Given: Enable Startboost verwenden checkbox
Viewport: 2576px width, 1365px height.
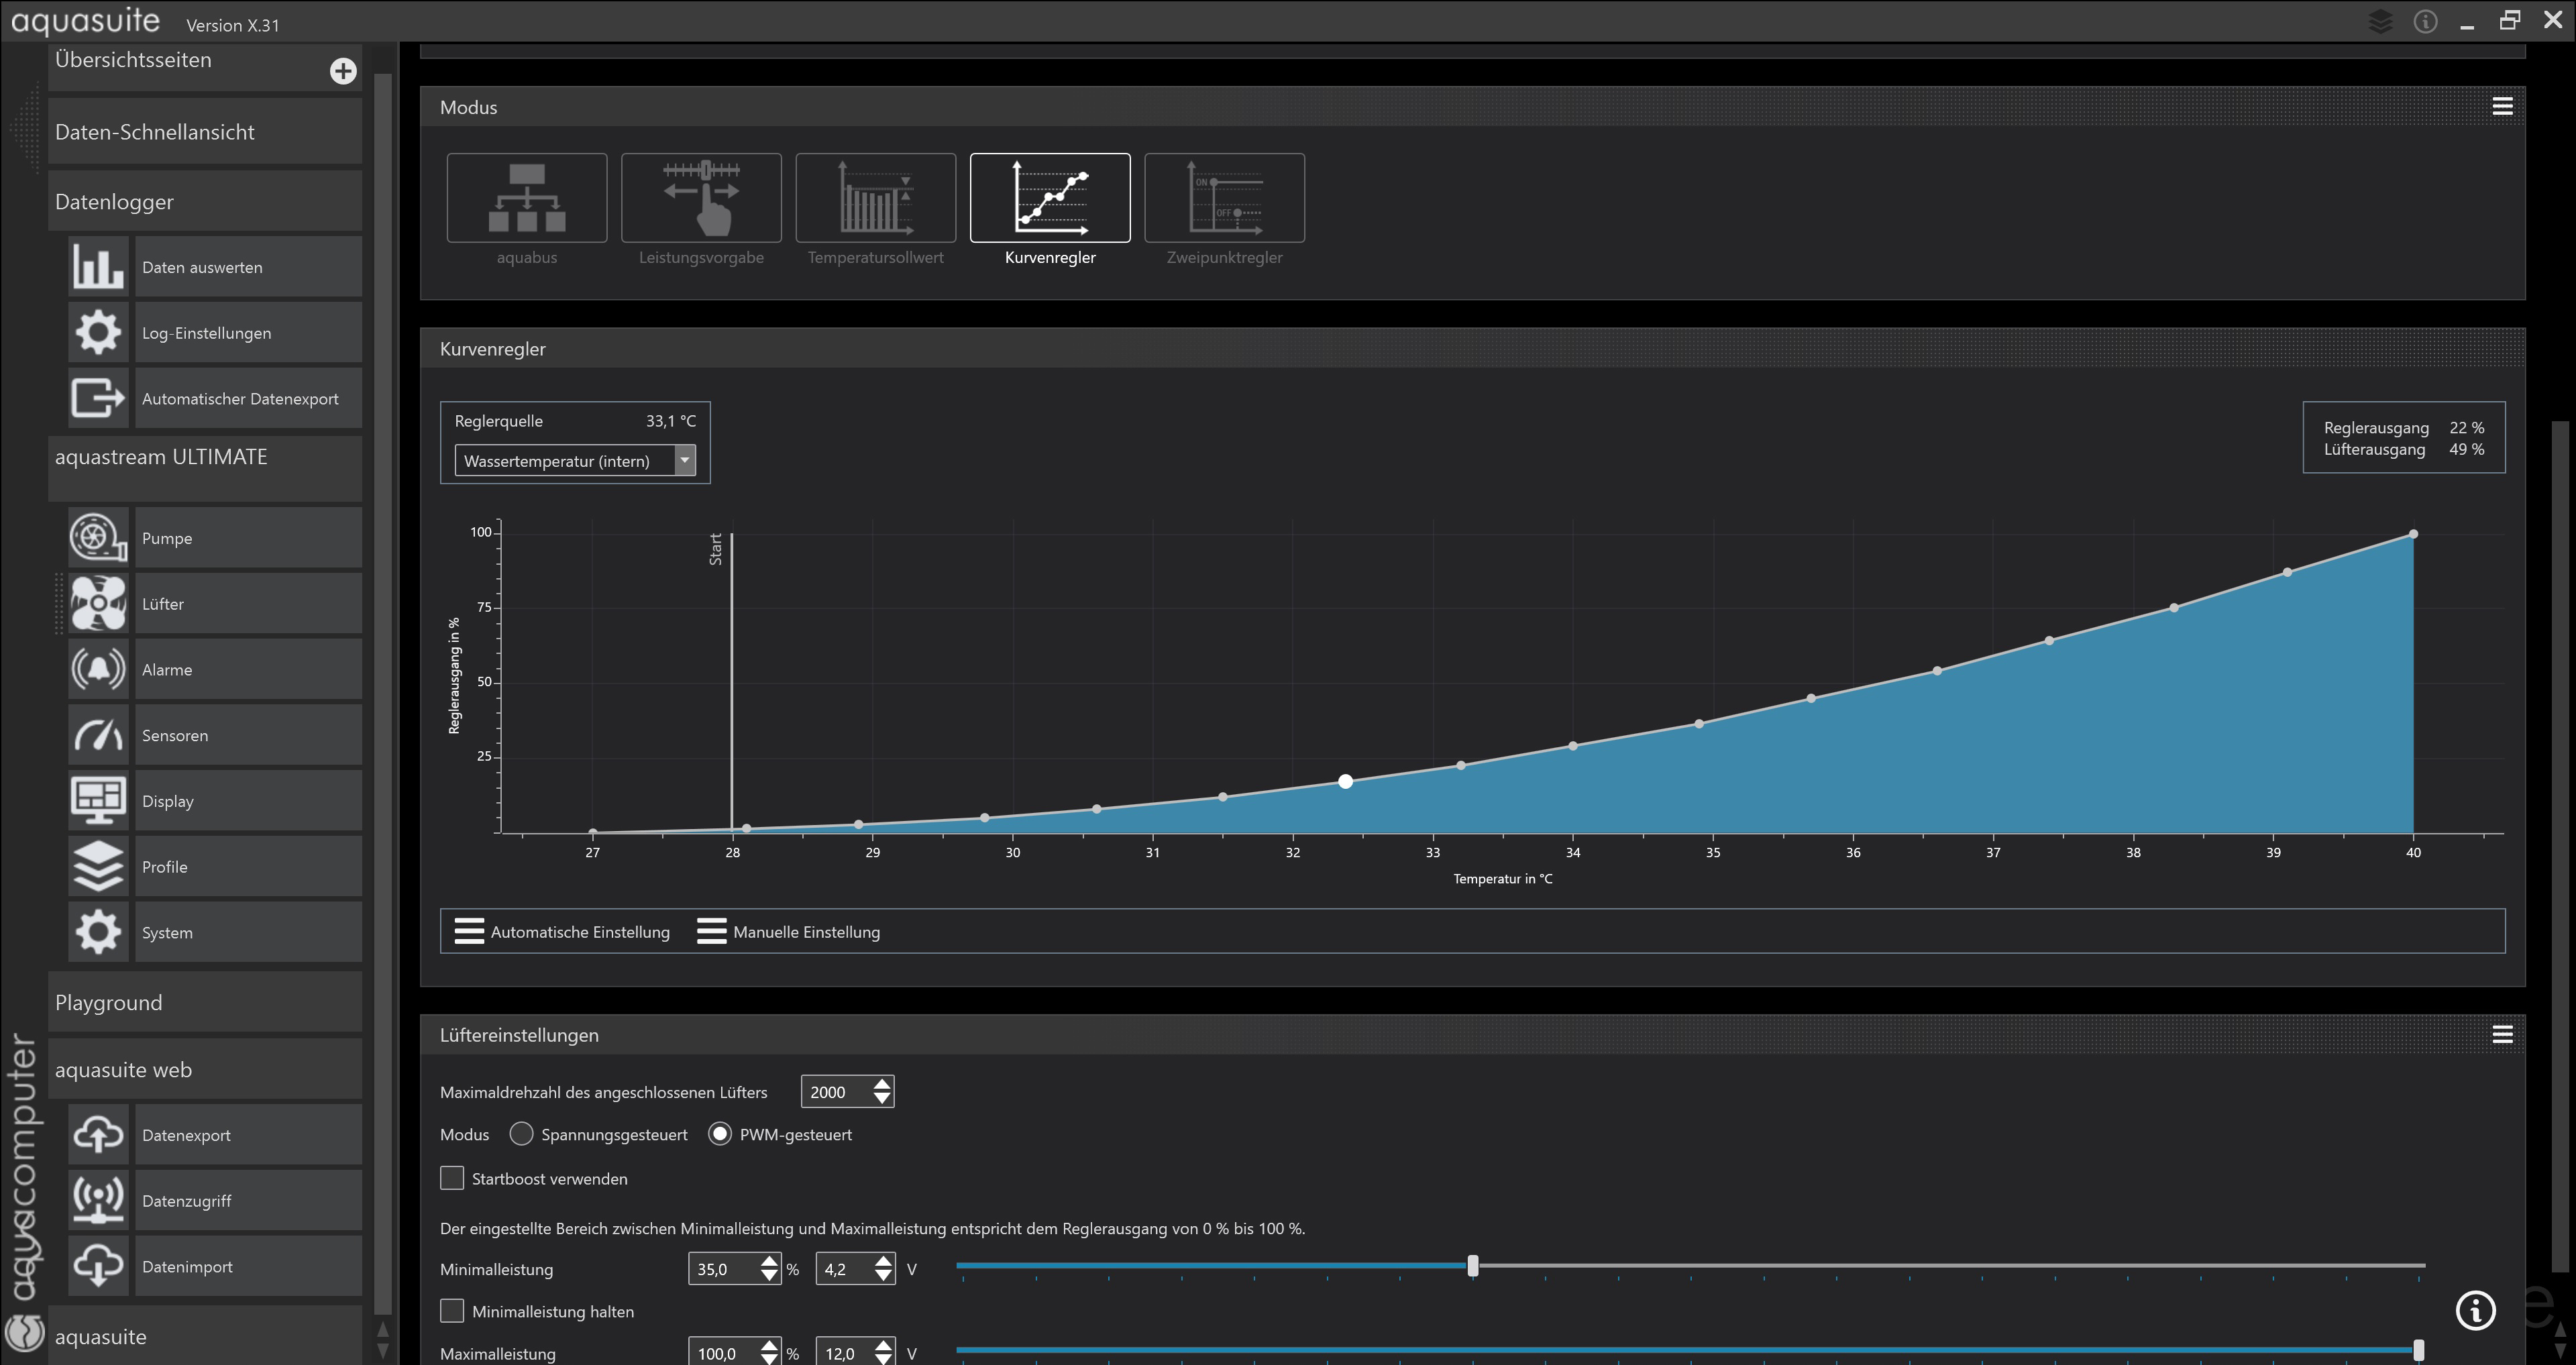Looking at the screenshot, I should [452, 1178].
